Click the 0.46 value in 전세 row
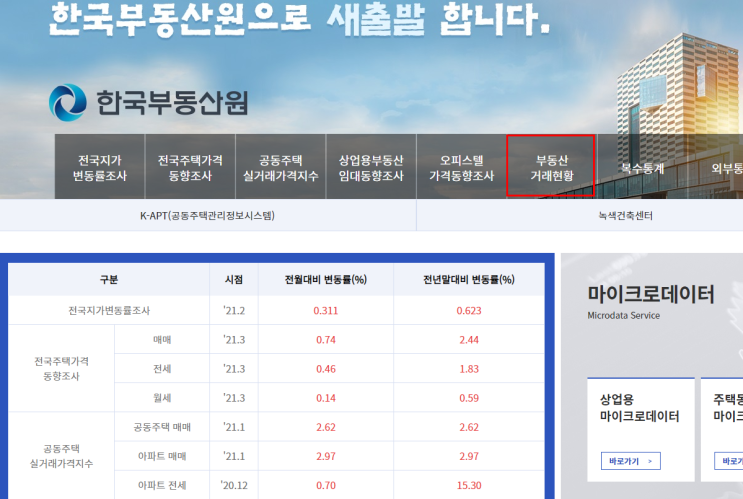 coord(326,369)
